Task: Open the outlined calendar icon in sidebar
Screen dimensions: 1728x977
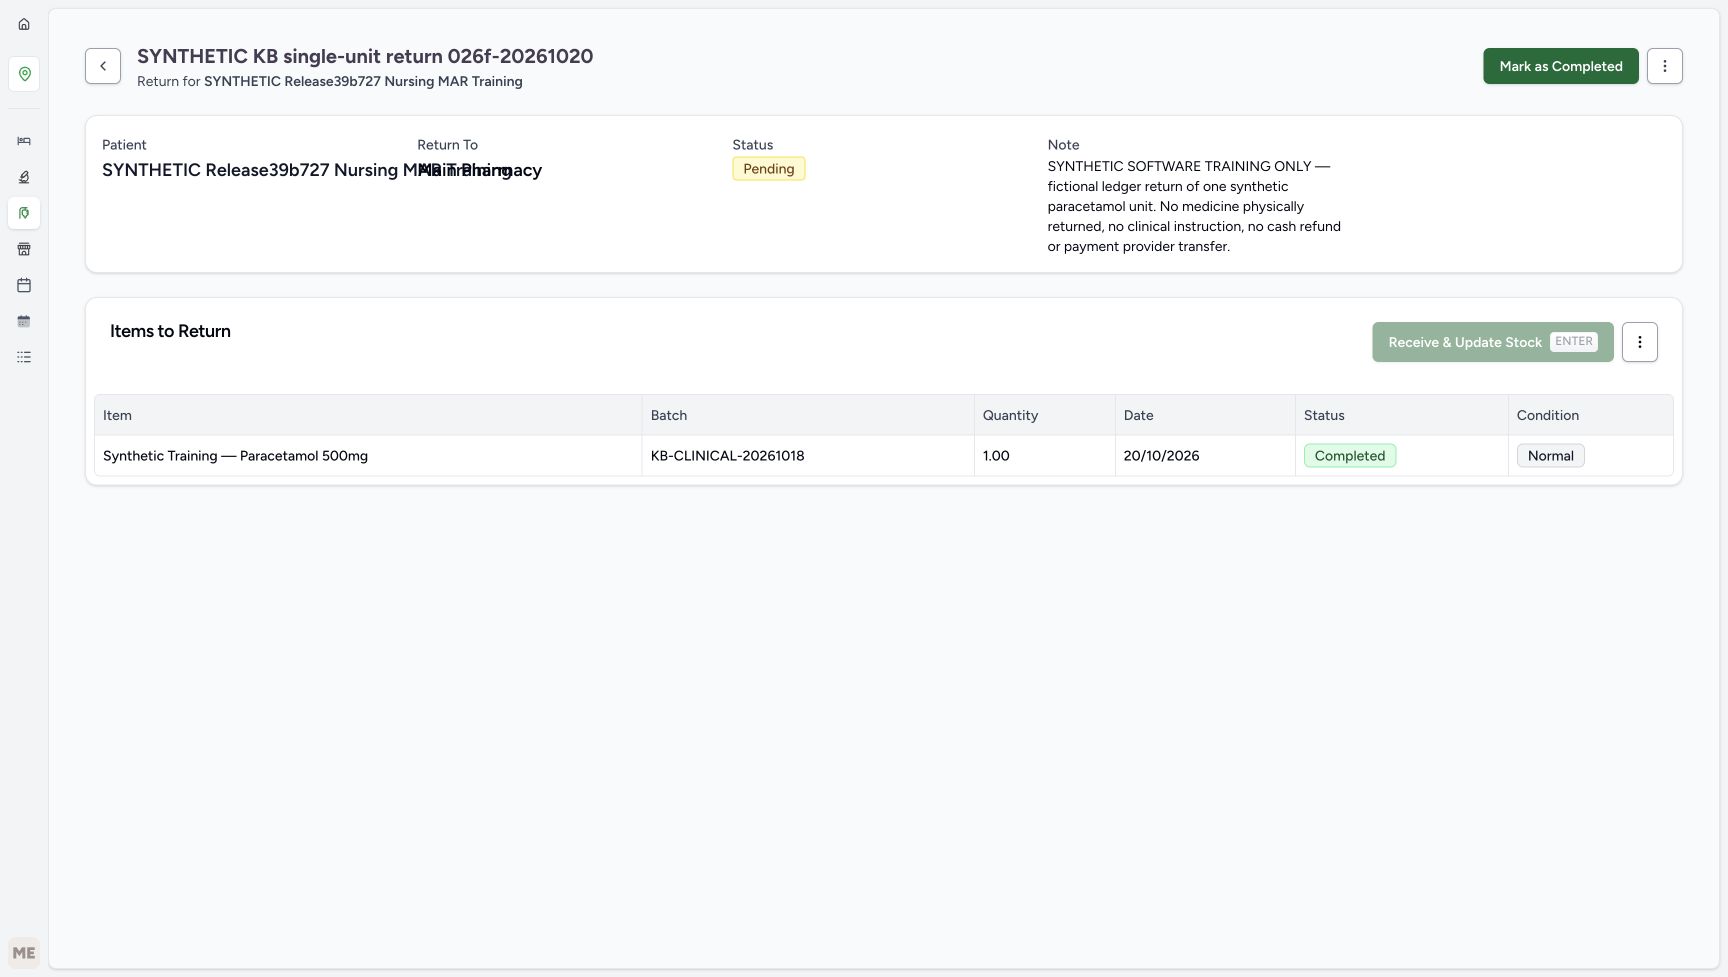Action: pos(24,285)
